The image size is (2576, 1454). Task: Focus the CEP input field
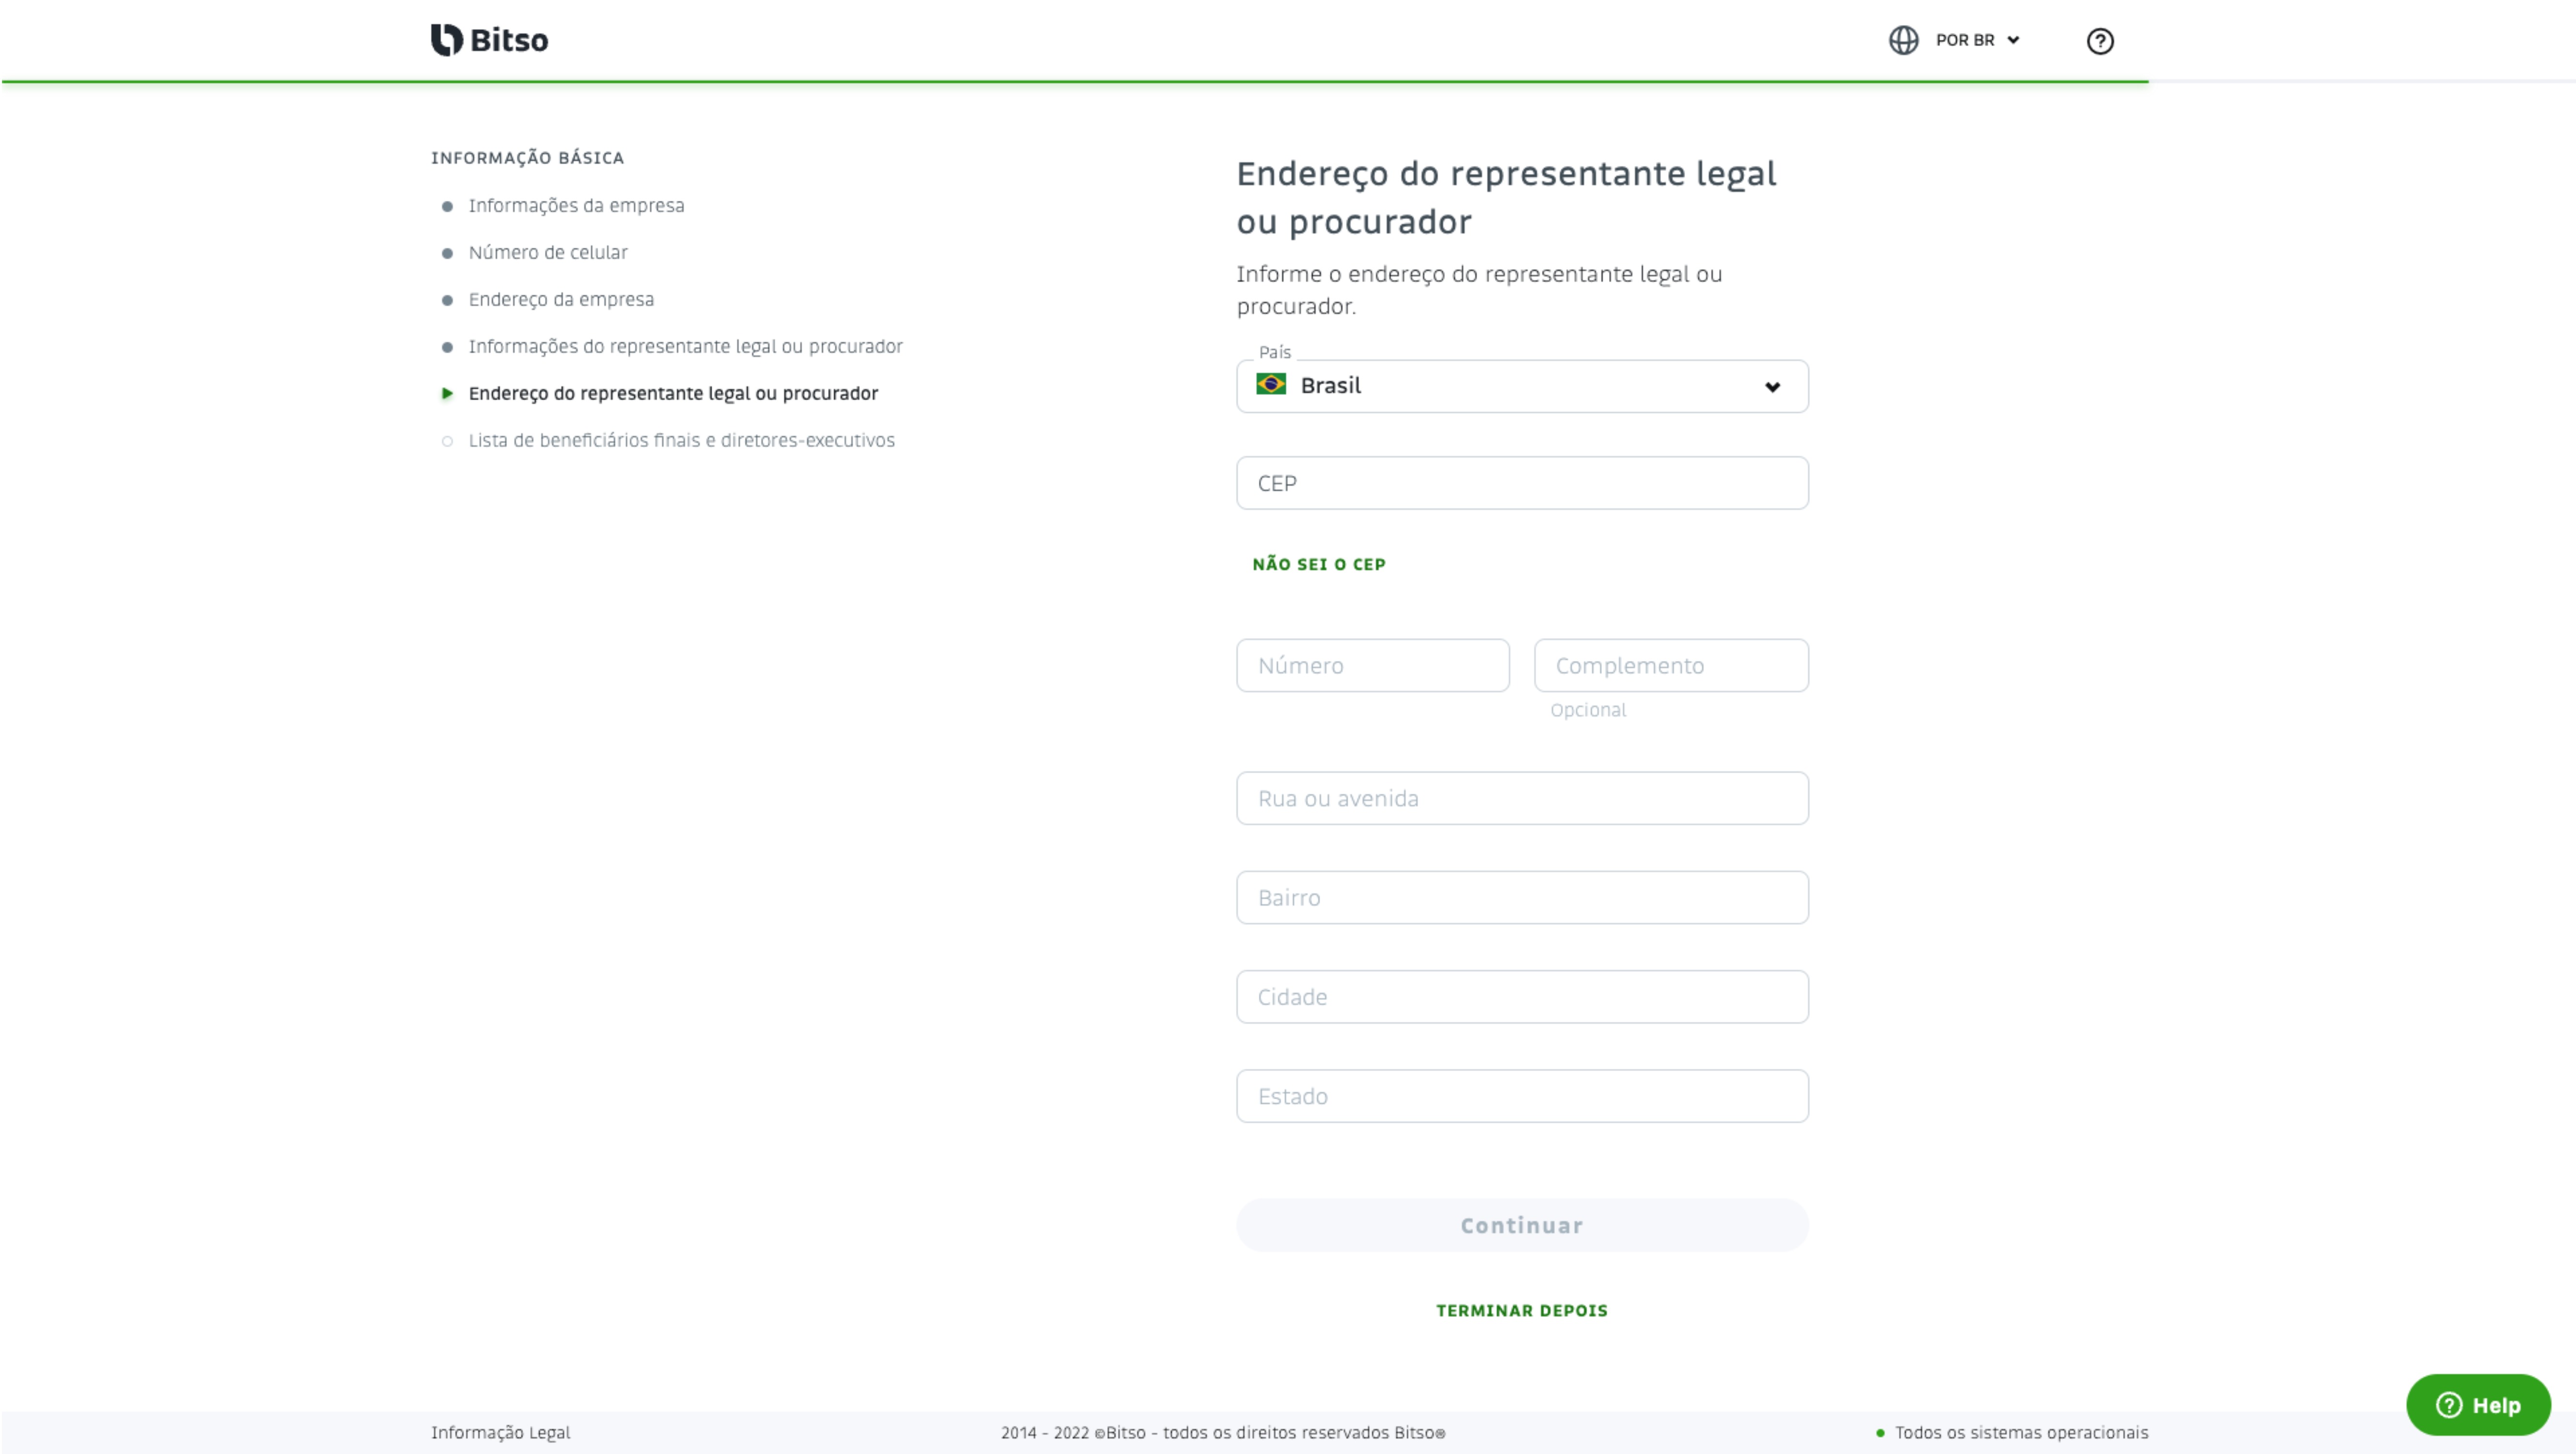(1522, 483)
